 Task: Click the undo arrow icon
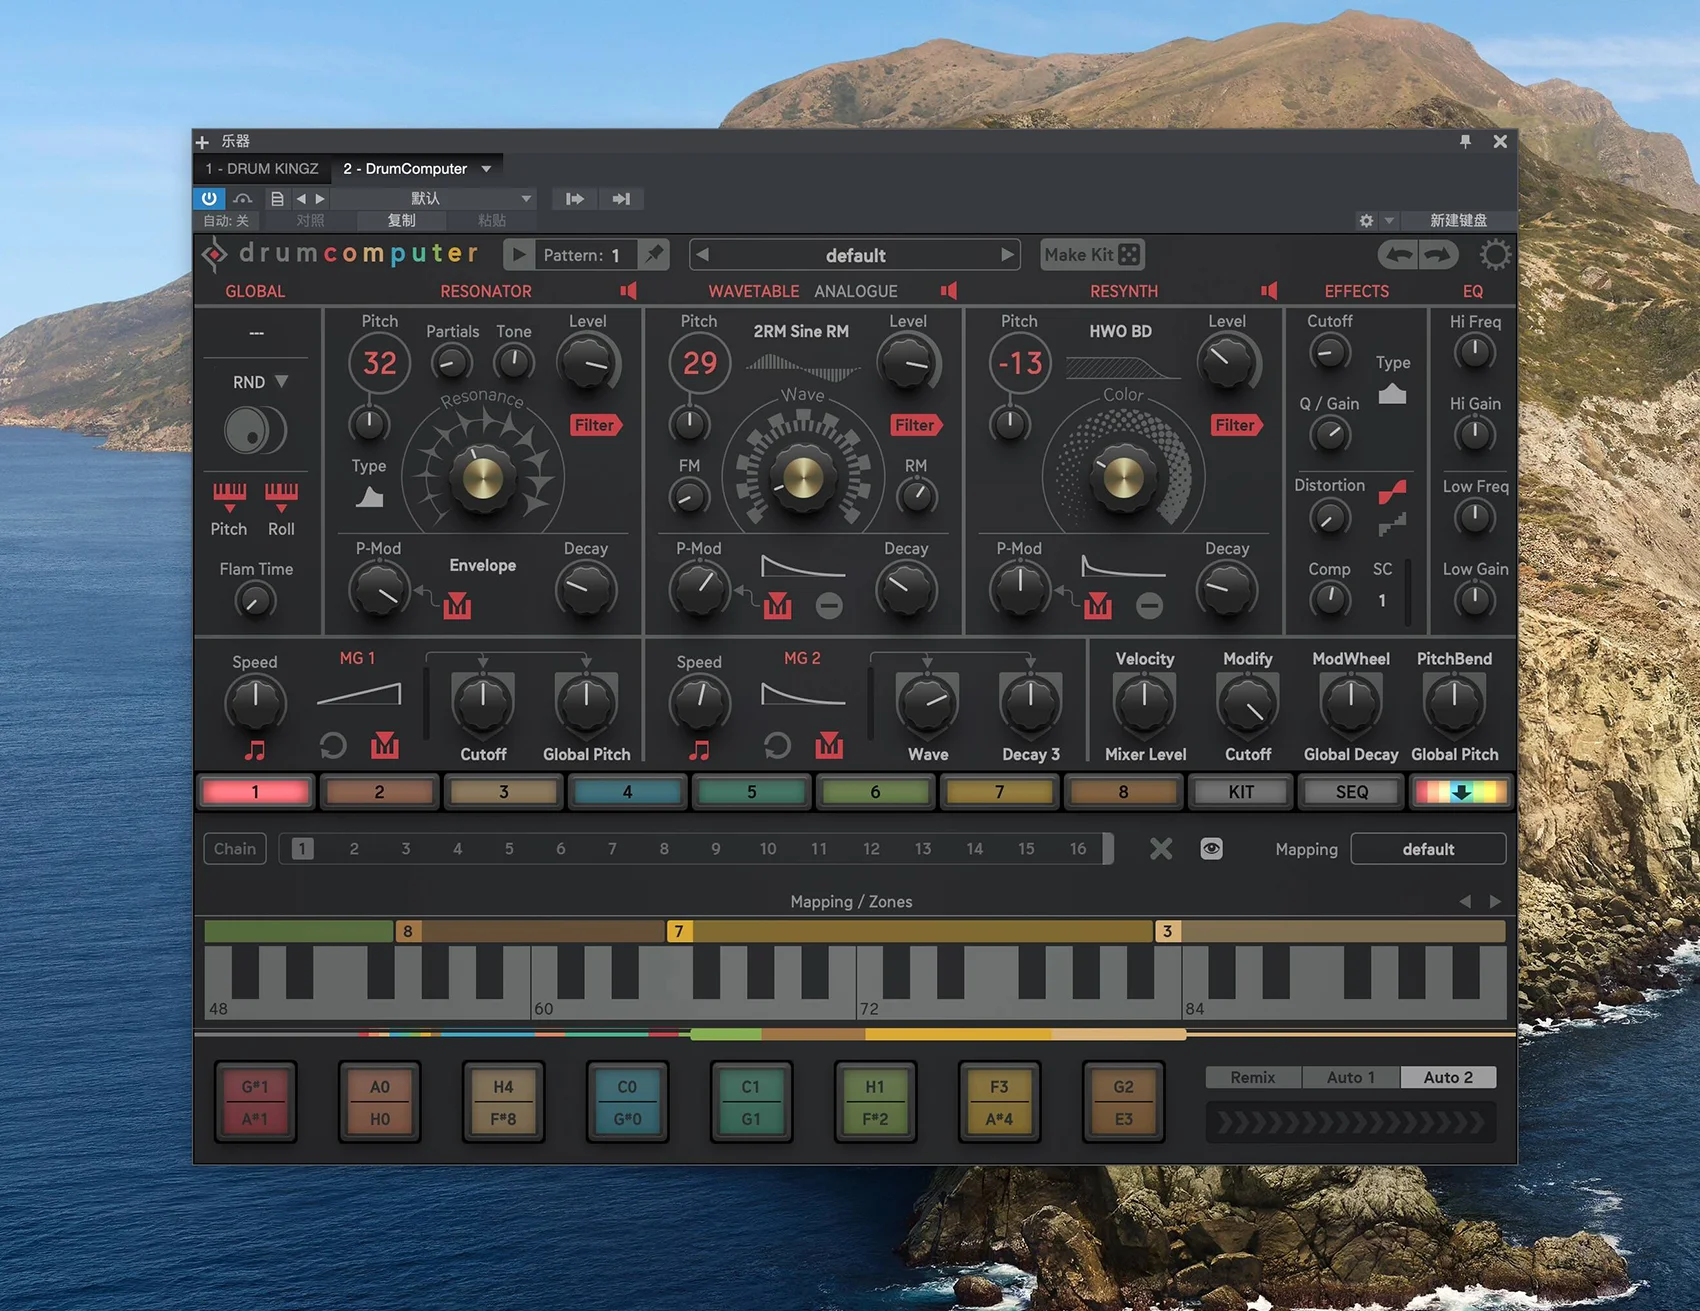coord(1399,255)
